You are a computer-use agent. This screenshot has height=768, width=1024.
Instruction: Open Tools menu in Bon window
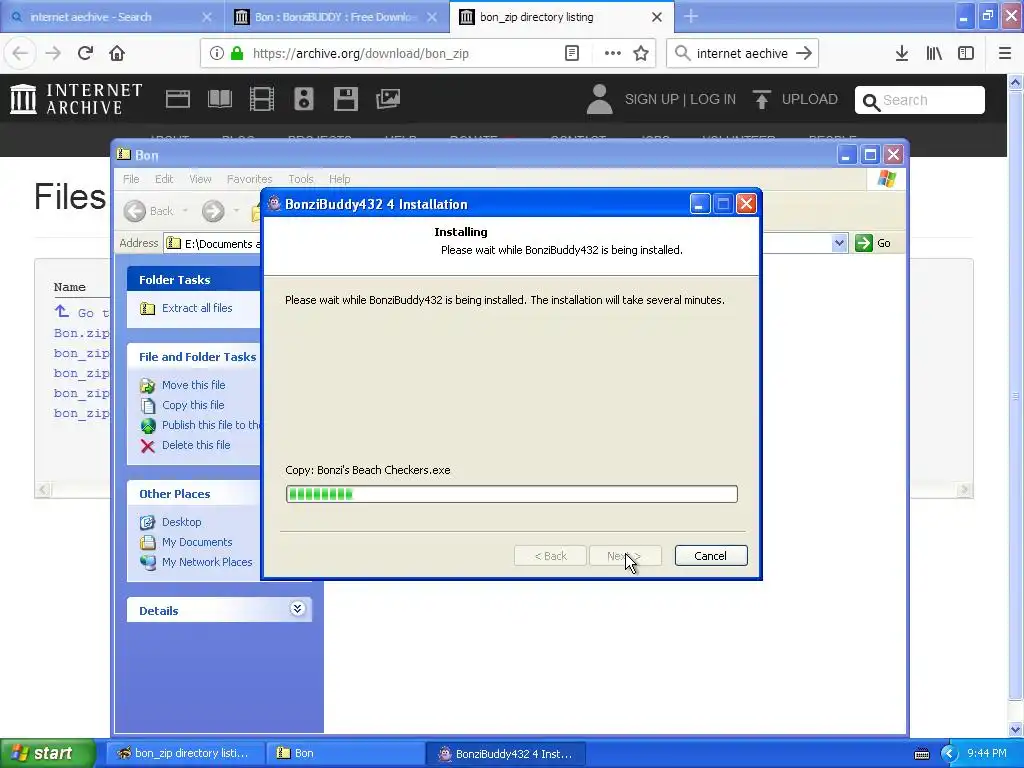click(301, 179)
